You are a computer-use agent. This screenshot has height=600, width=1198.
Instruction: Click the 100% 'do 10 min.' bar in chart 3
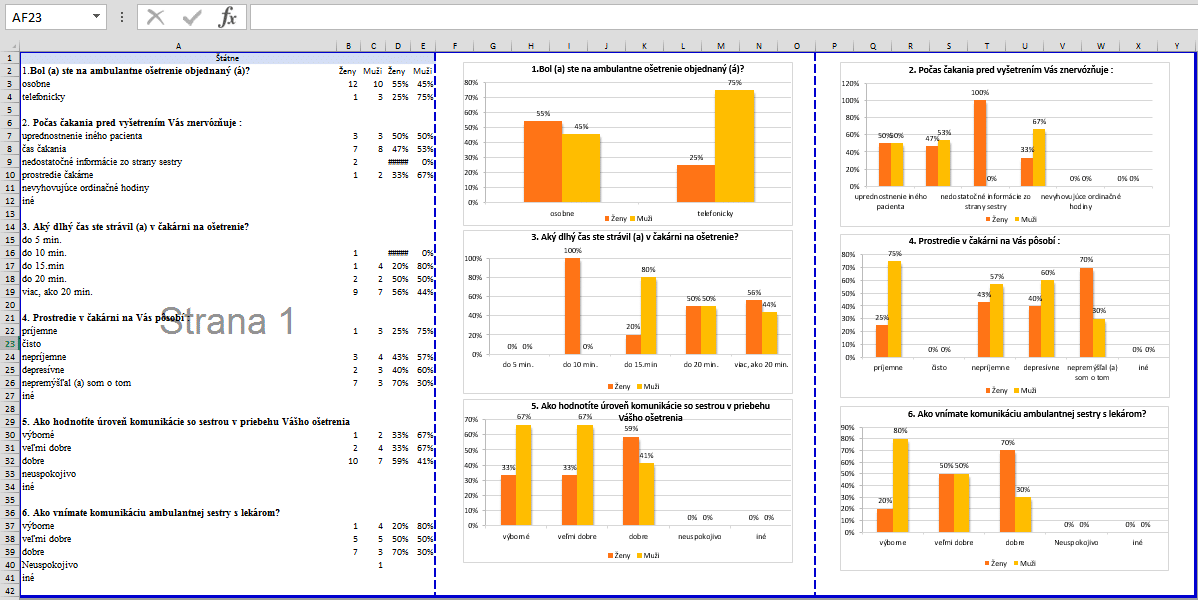(x=572, y=306)
